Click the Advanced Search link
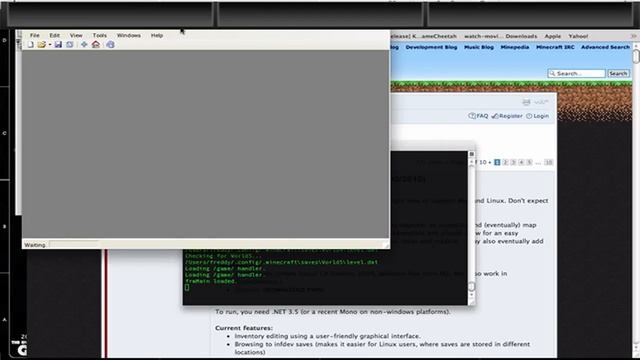Viewport: 640px width, 360px height. tap(606, 47)
